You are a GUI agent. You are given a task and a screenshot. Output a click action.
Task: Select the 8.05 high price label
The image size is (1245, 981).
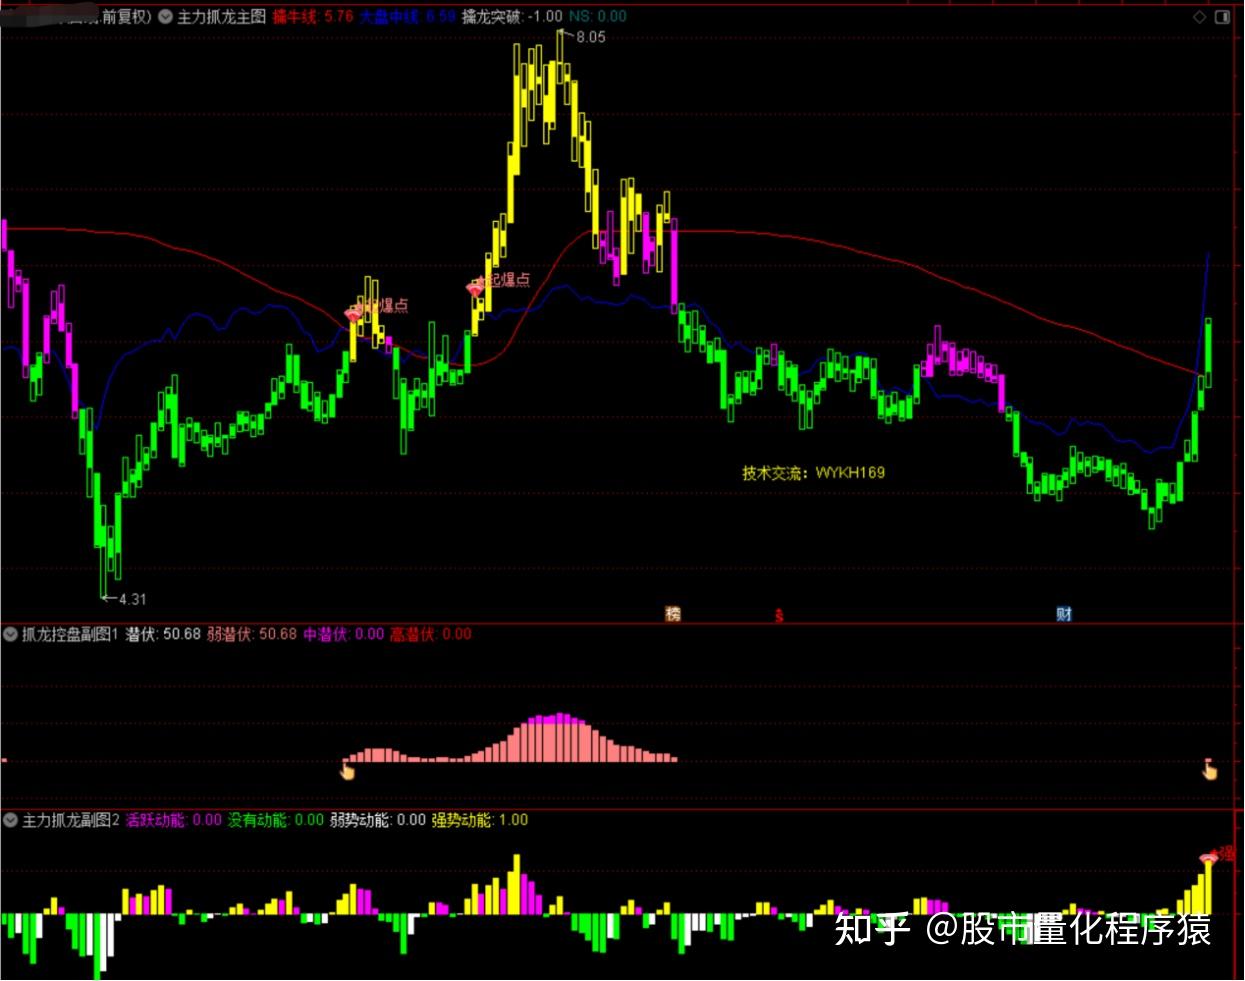[591, 37]
